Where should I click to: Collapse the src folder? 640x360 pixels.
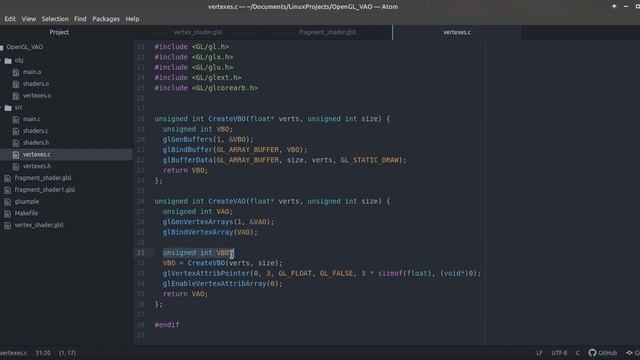point(18,108)
